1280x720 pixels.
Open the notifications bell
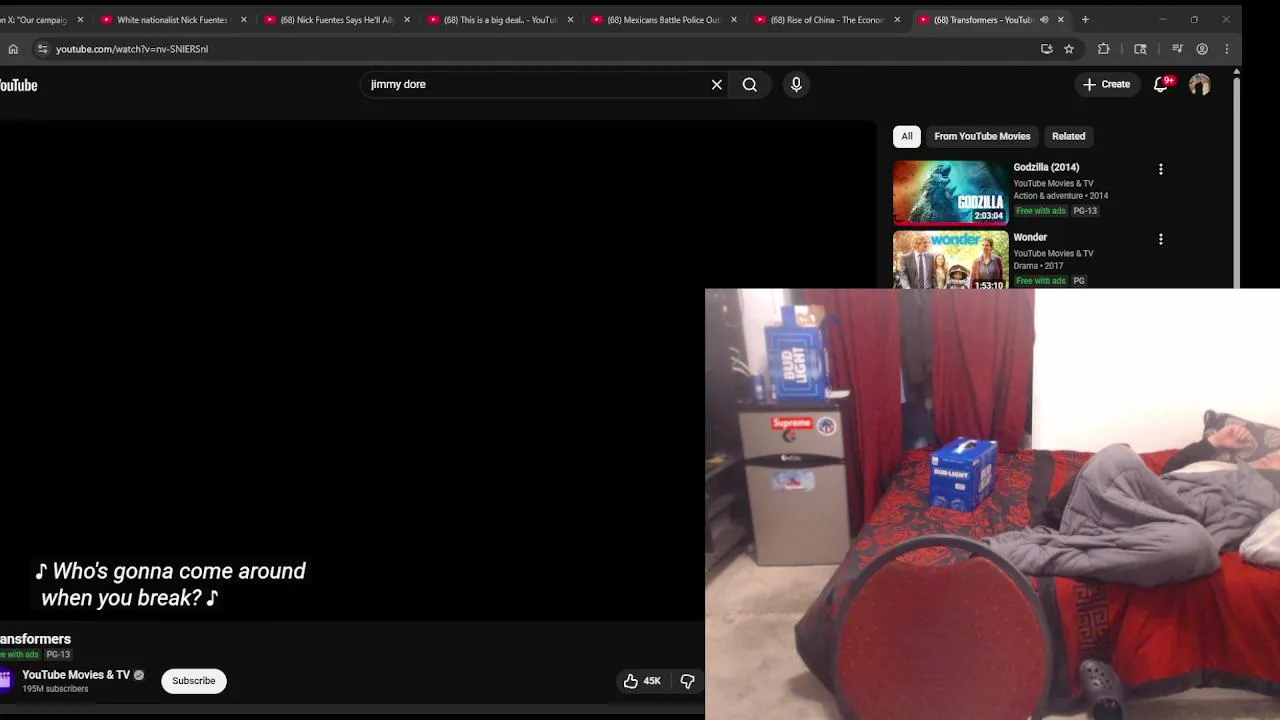pos(1161,85)
